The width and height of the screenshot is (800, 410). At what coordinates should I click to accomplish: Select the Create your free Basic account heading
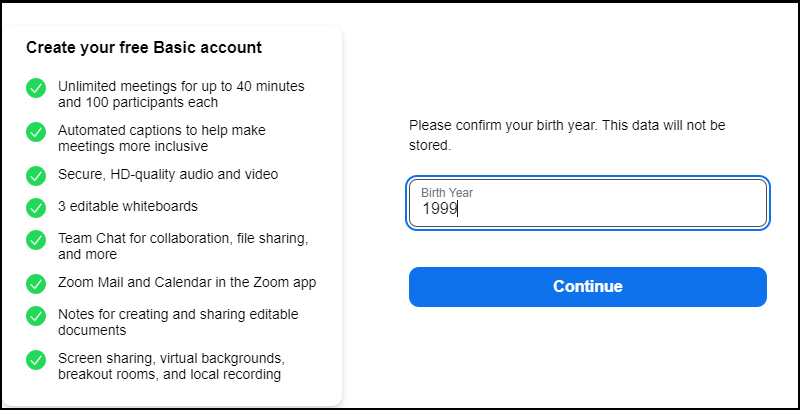pos(144,47)
